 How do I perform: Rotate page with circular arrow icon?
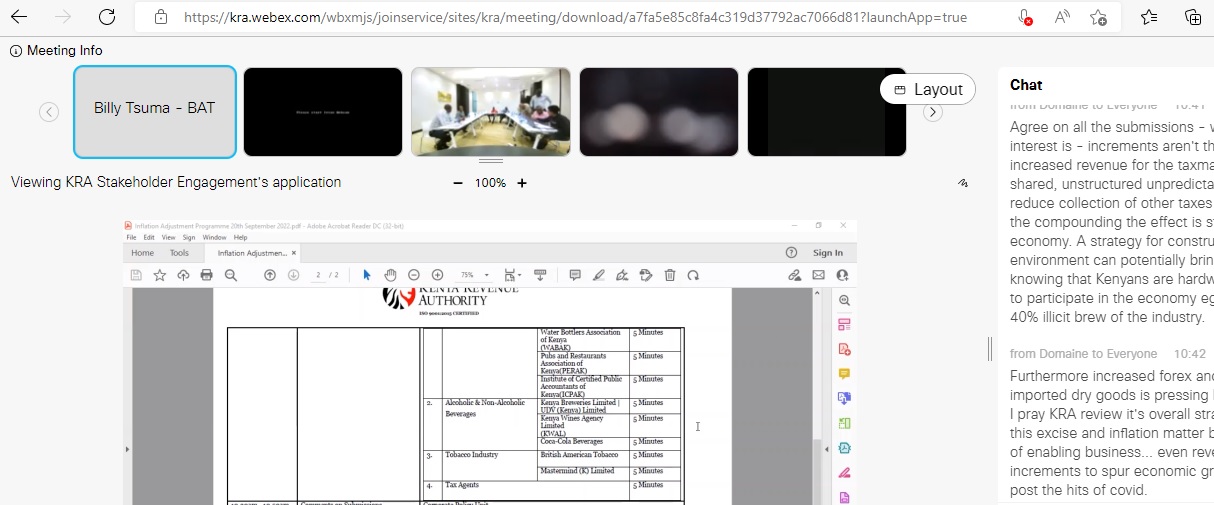click(693, 275)
